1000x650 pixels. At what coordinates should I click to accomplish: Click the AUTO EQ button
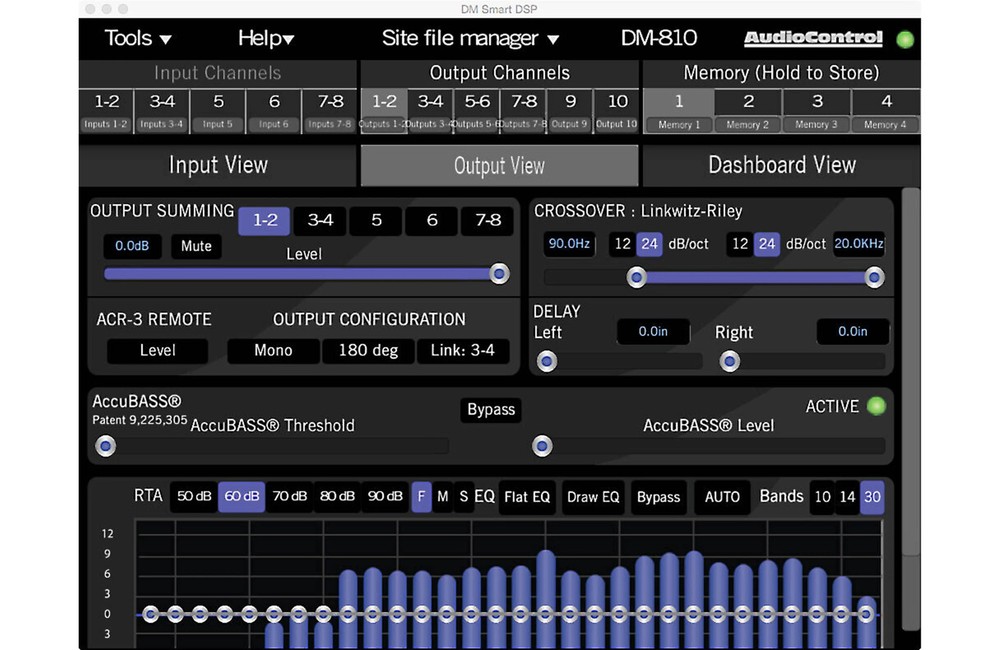(722, 497)
